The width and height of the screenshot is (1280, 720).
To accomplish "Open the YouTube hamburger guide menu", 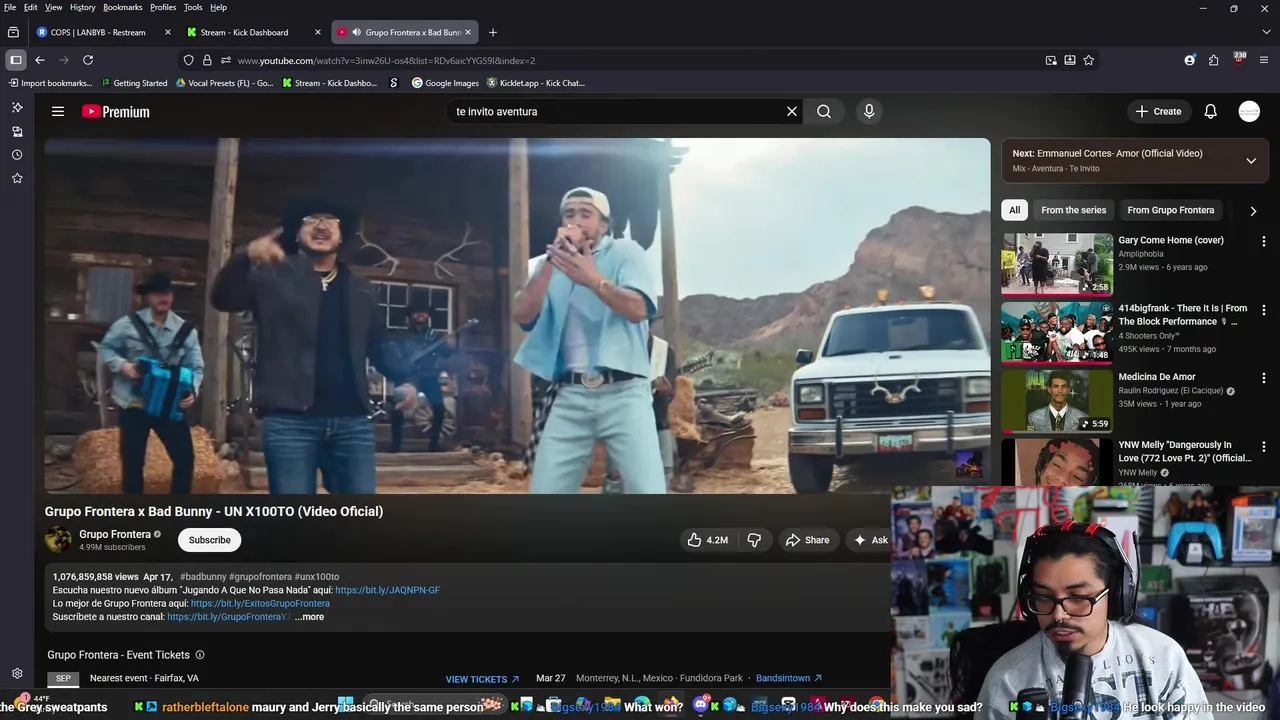I will pyautogui.click(x=58, y=111).
